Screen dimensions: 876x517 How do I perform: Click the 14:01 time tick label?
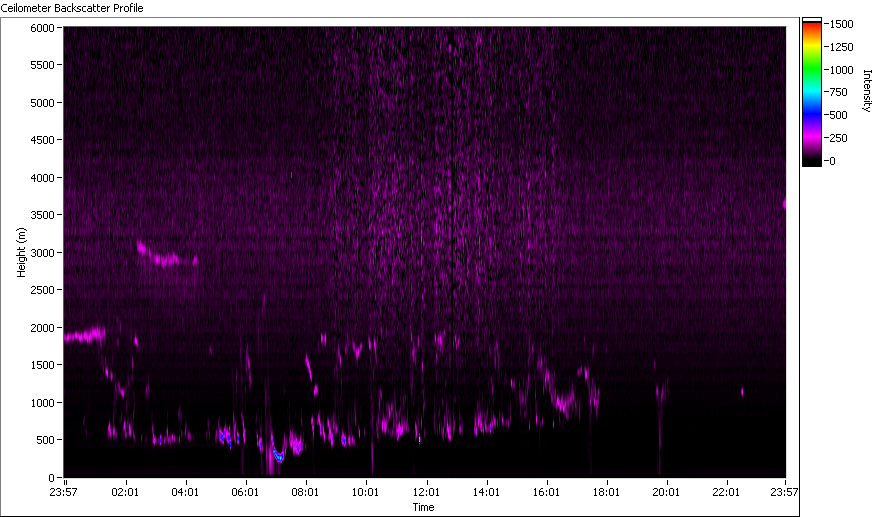click(486, 492)
